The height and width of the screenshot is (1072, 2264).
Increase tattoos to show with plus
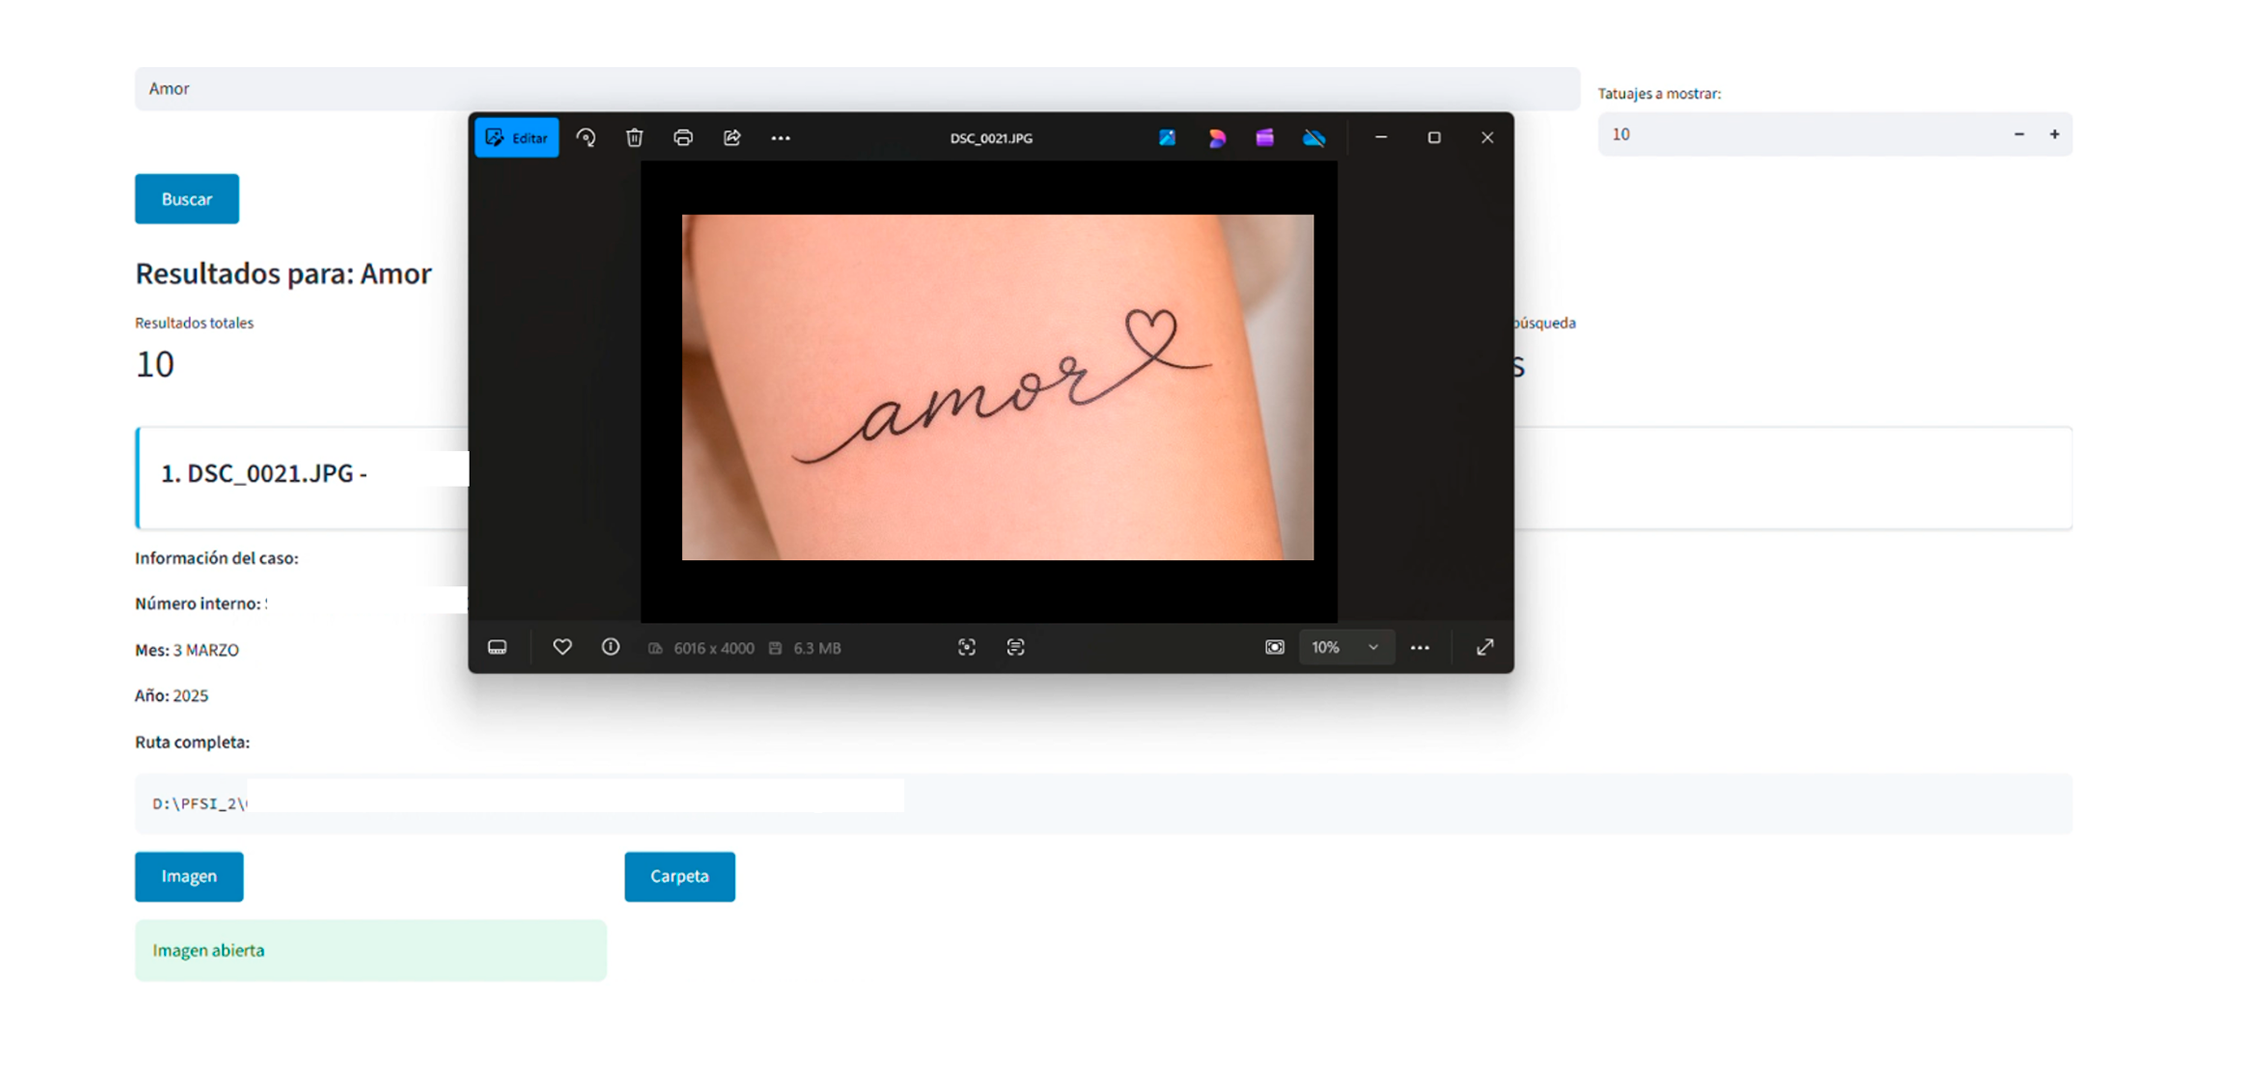pyautogui.click(x=2054, y=134)
